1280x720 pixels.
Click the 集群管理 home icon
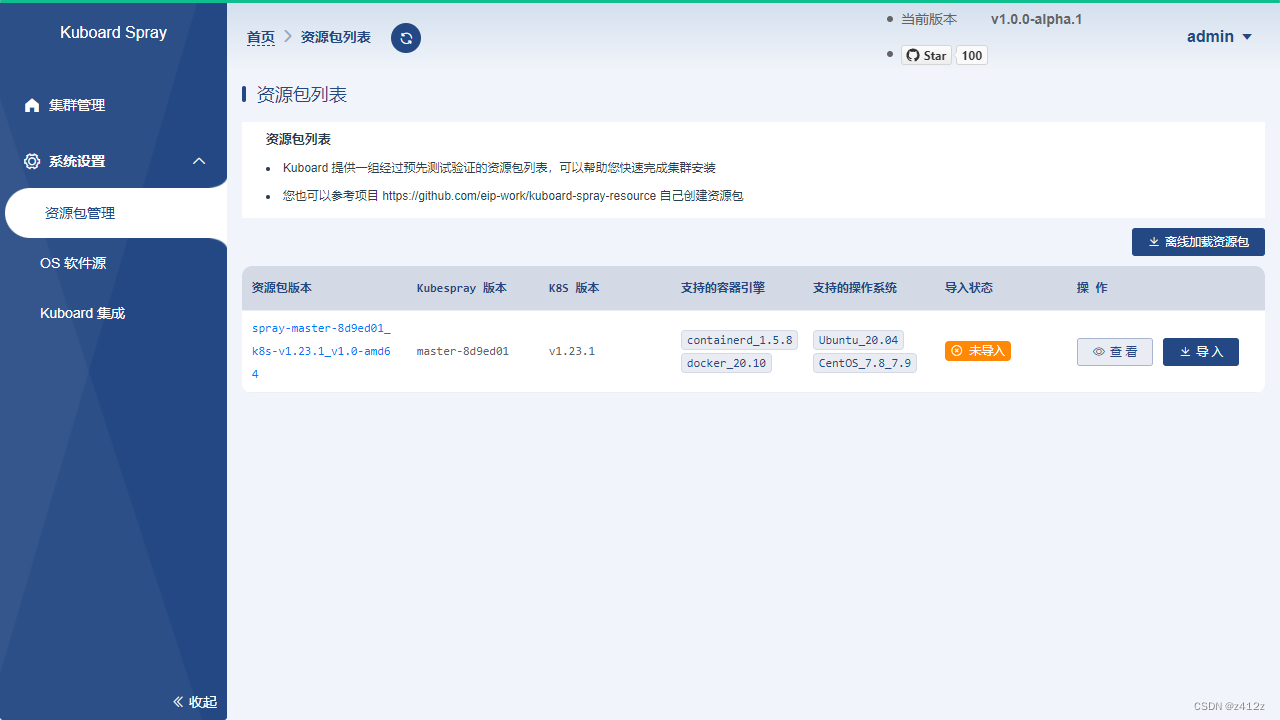31,105
